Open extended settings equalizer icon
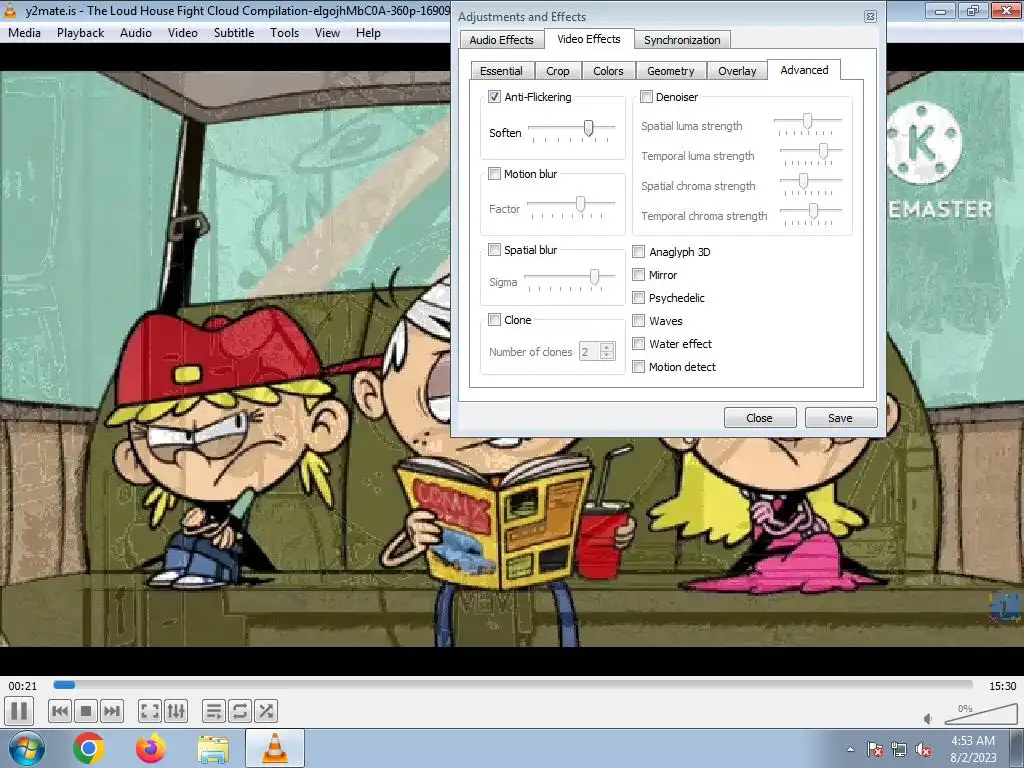The height and width of the screenshot is (768, 1024). coord(176,711)
